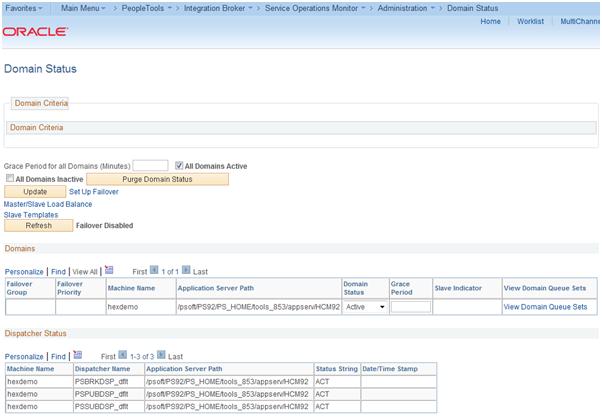Uncheck All Domains Active checkbox
Viewport: 602px width, 420px height.
(x=179, y=165)
